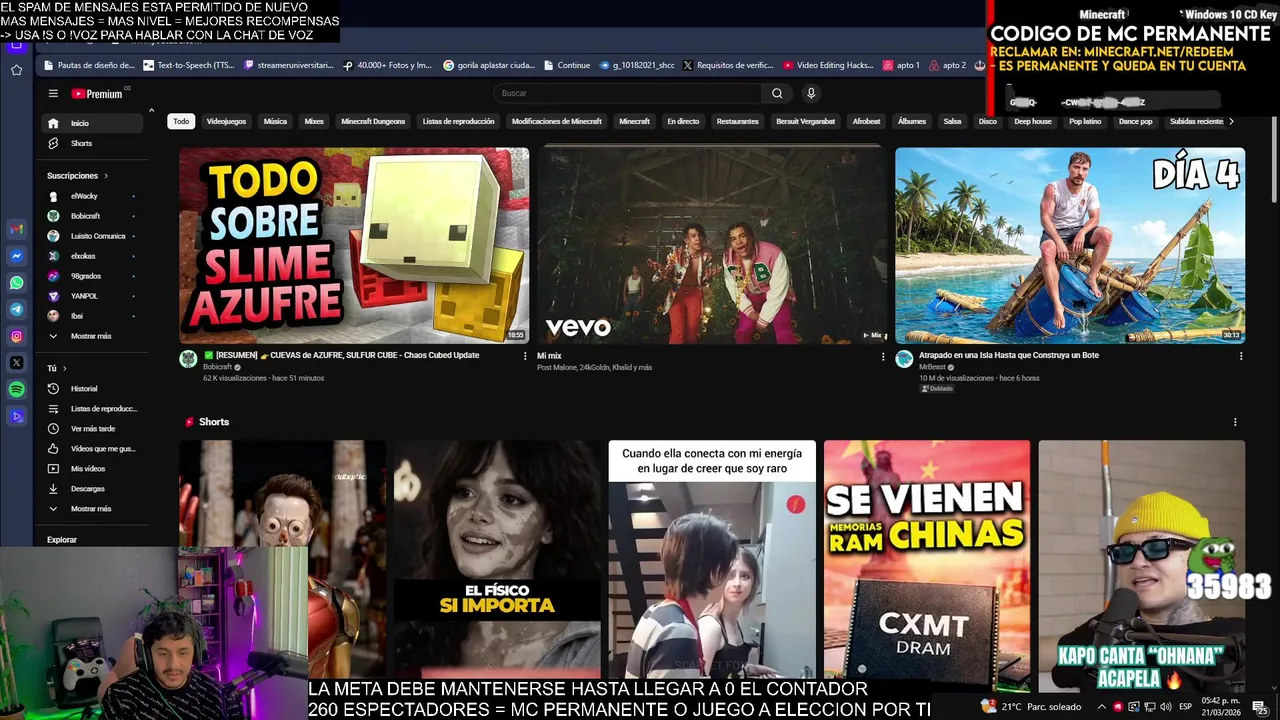Open Mis vídeos in sidebar
The image size is (1280, 720).
[x=92, y=468]
